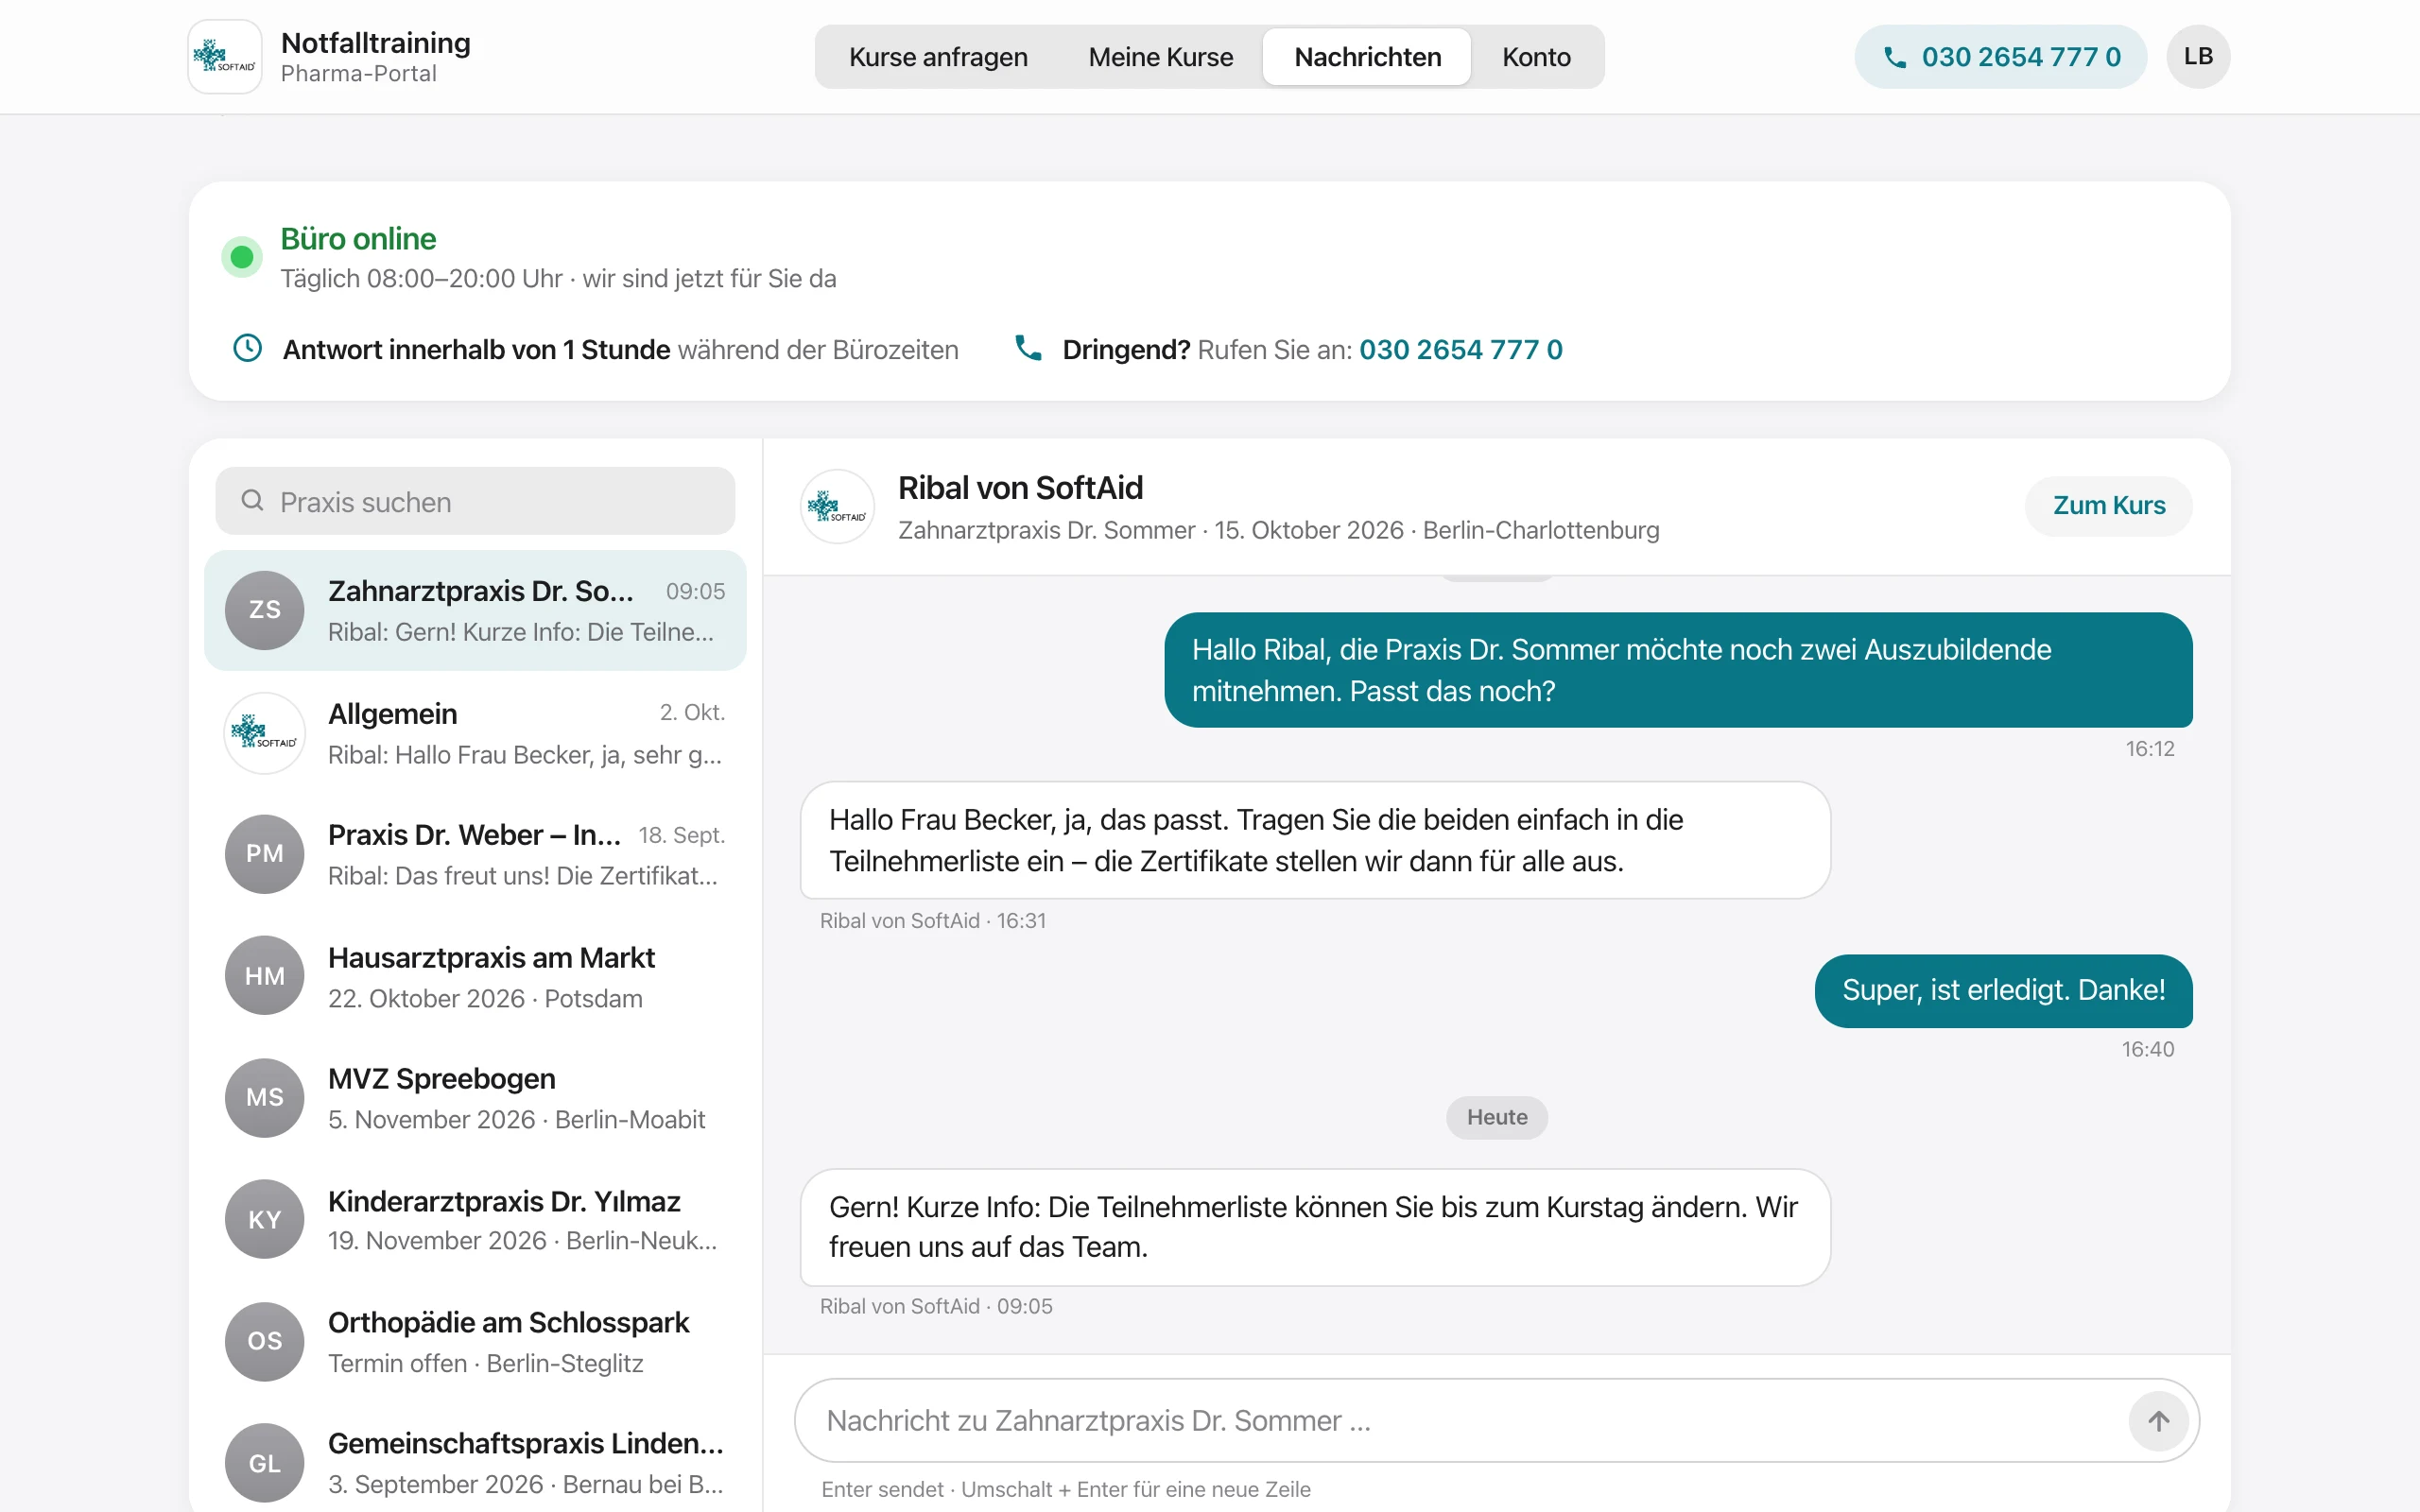Click the Notfalltraining portal title
This screenshot has height=1512, width=2420.
375,43
